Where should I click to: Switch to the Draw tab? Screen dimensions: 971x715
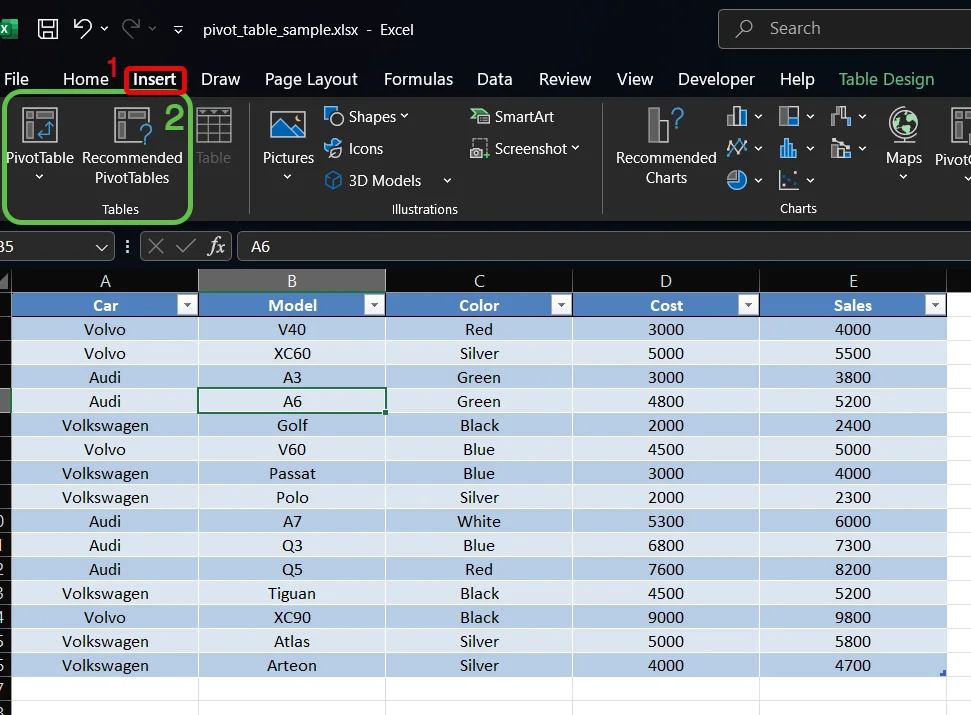[220, 79]
